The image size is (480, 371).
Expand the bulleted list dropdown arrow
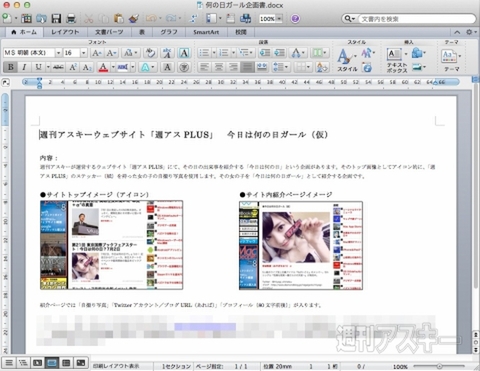pos(214,53)
